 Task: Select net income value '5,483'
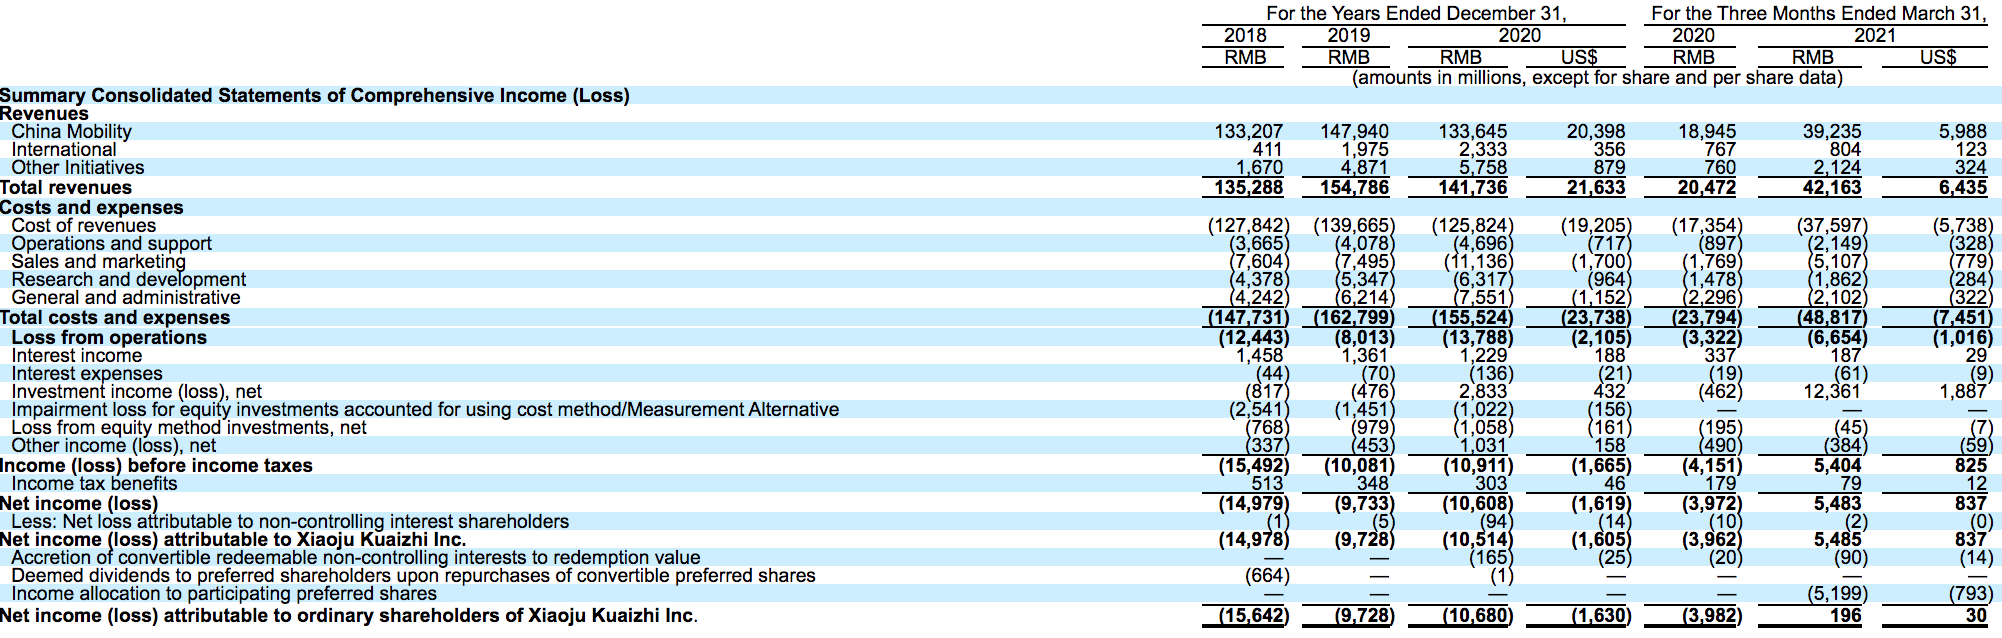[x=1837, y=503]
